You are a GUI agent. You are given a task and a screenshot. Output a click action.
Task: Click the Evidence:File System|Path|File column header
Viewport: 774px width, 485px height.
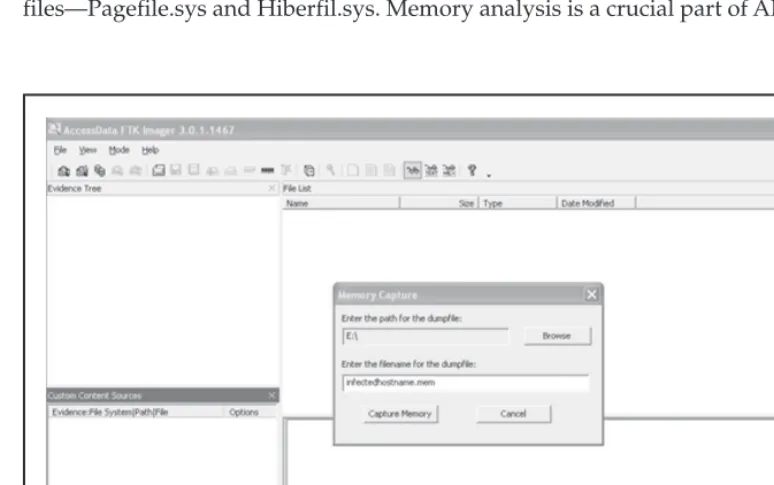point(136,412)
